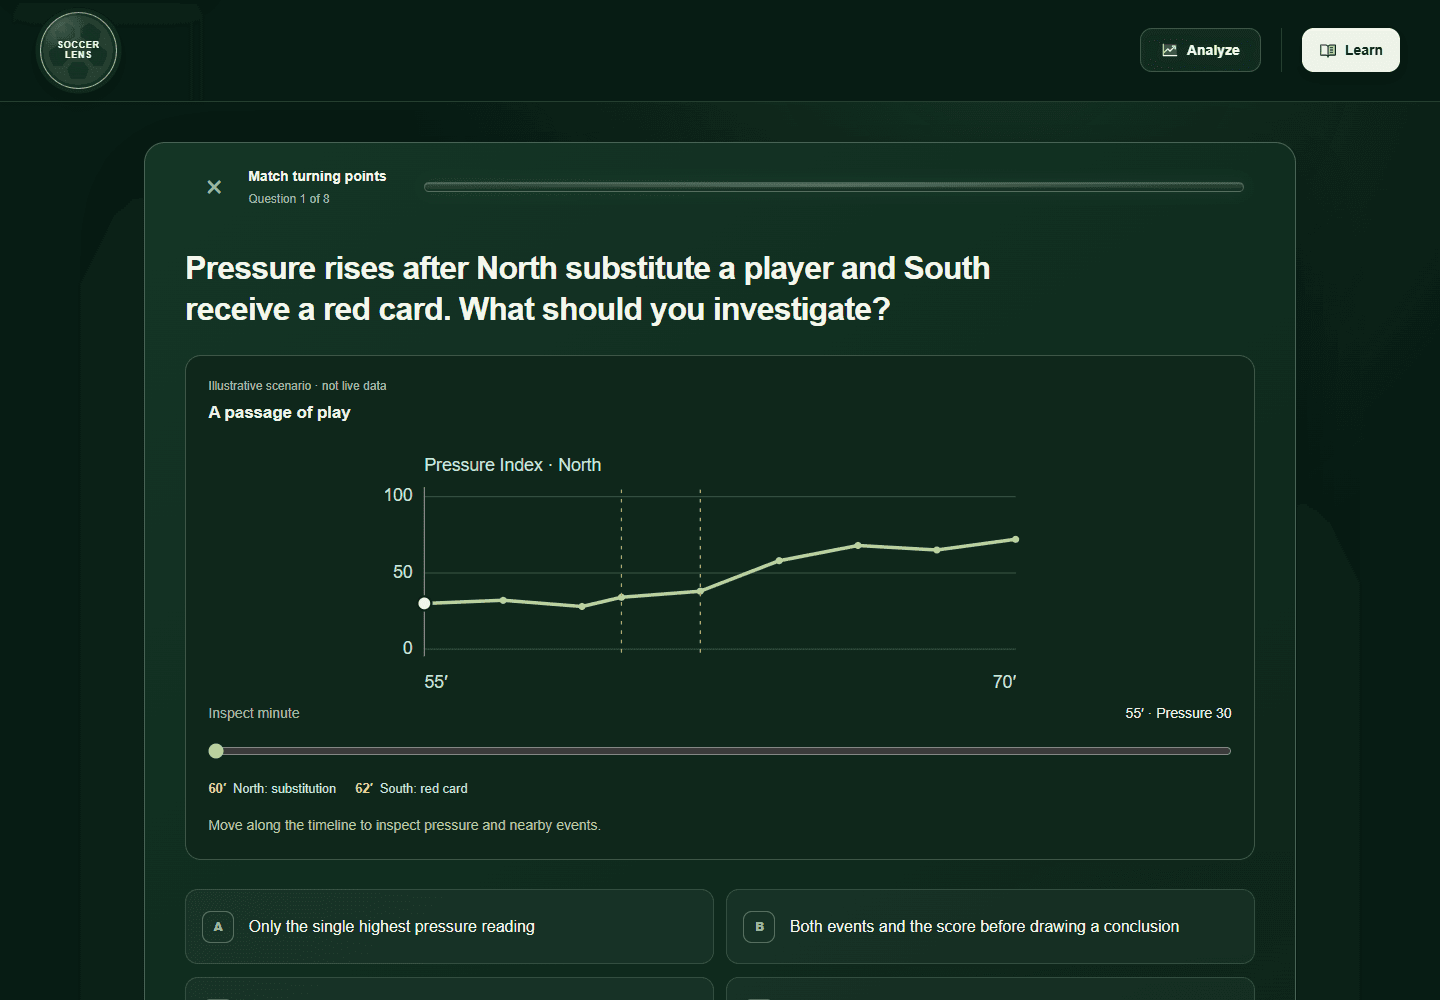The width and height of the screenshot is (1440, 1000).
Task: Click the 'A' letter badge on answer A
Action: pos(218,927)
